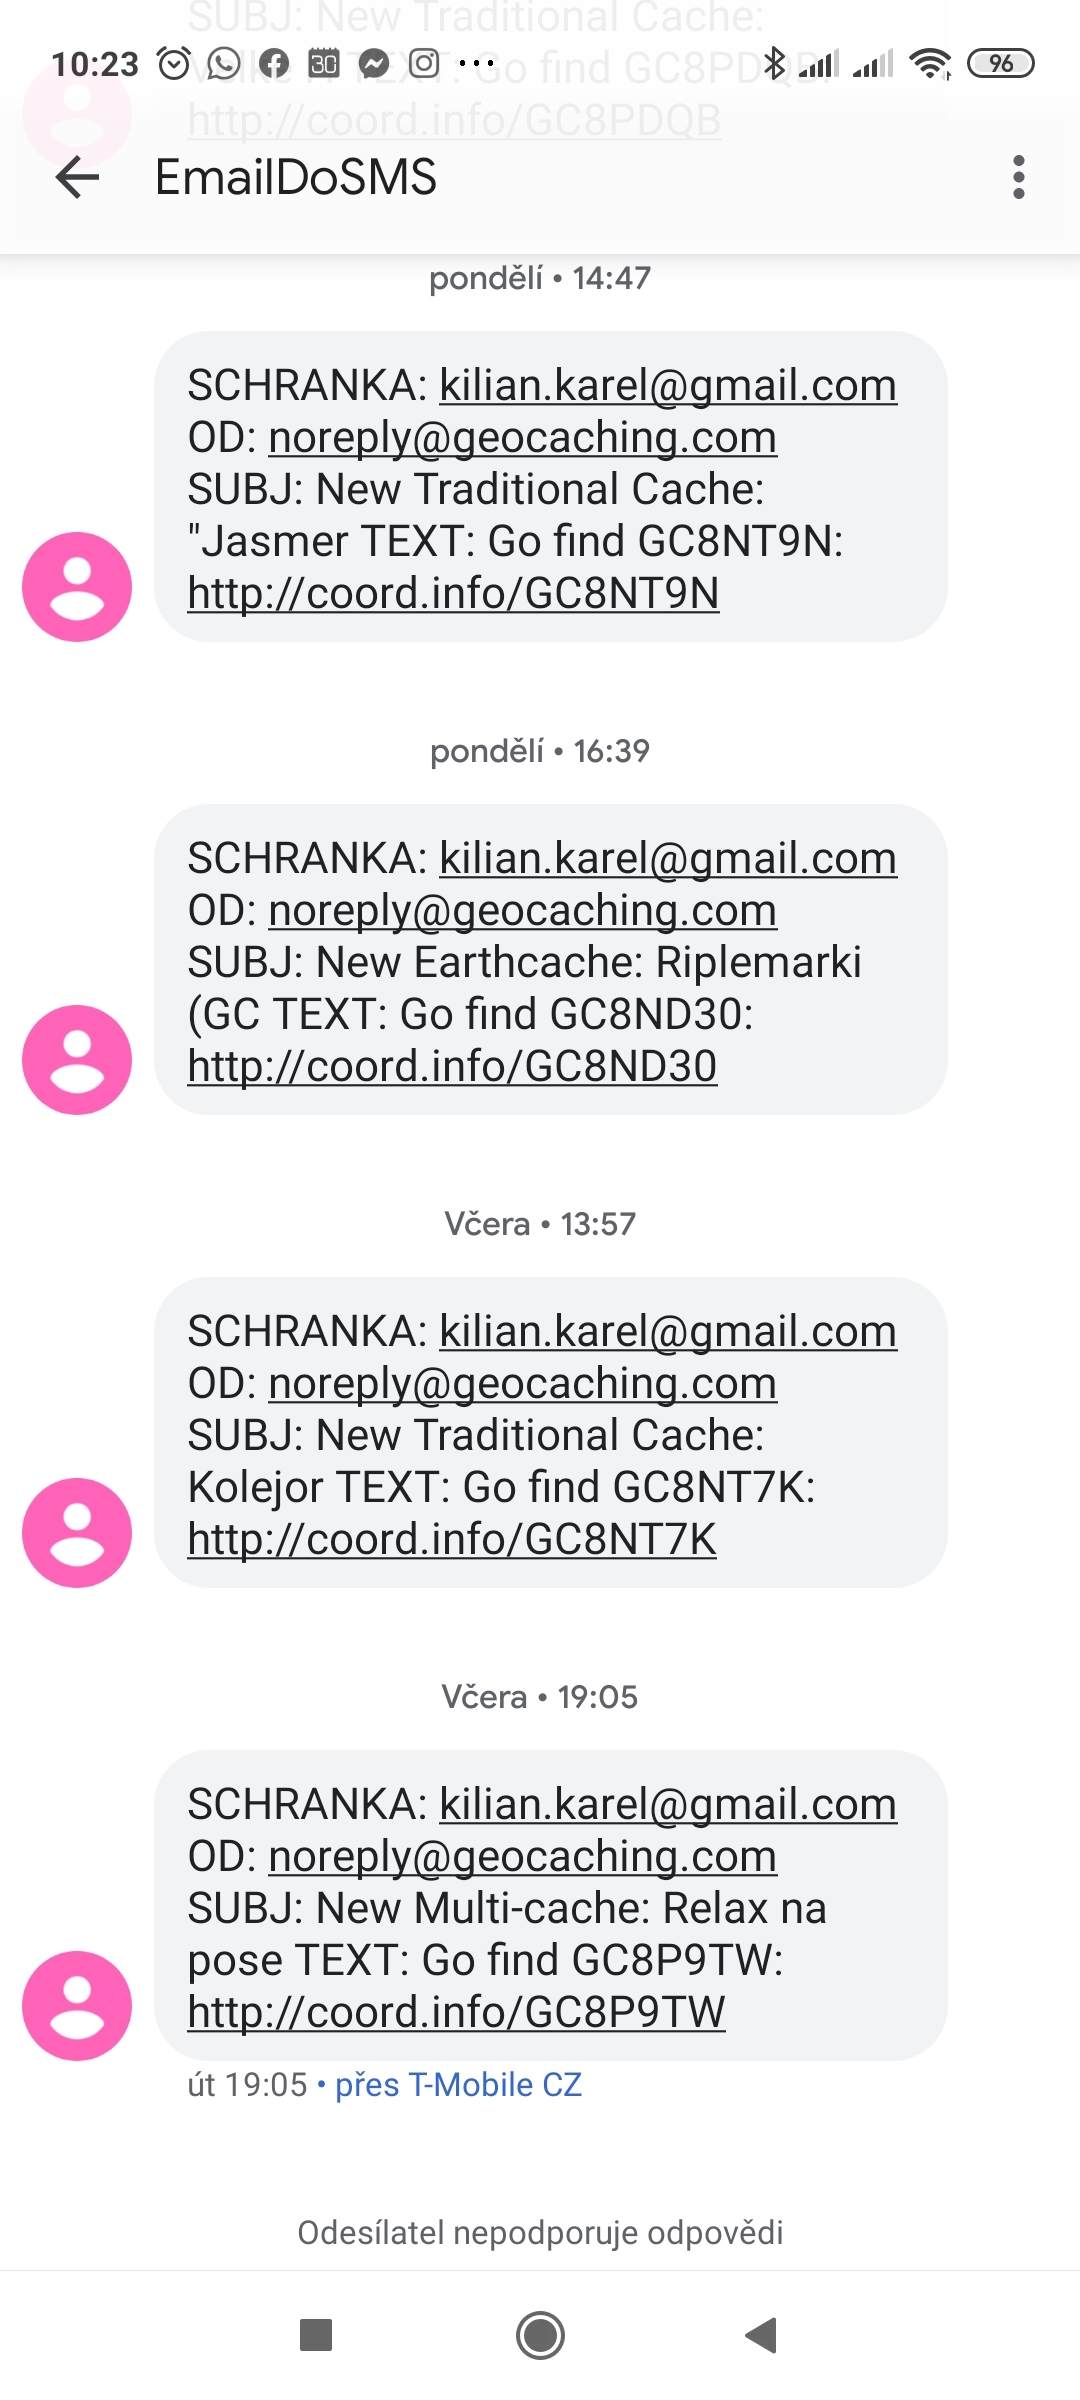
Task: Open the three-dot overflow menu
Action: [1018, 178]
